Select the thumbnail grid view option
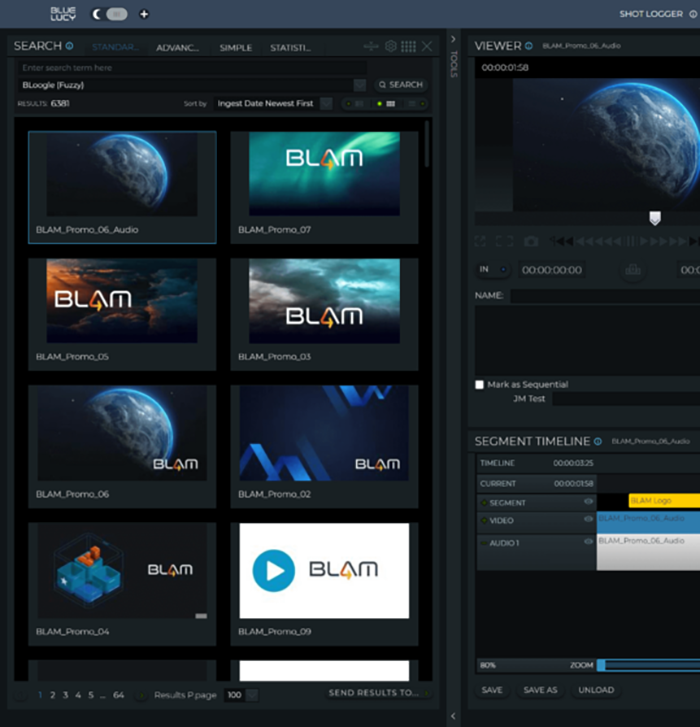 click(385, 104)
